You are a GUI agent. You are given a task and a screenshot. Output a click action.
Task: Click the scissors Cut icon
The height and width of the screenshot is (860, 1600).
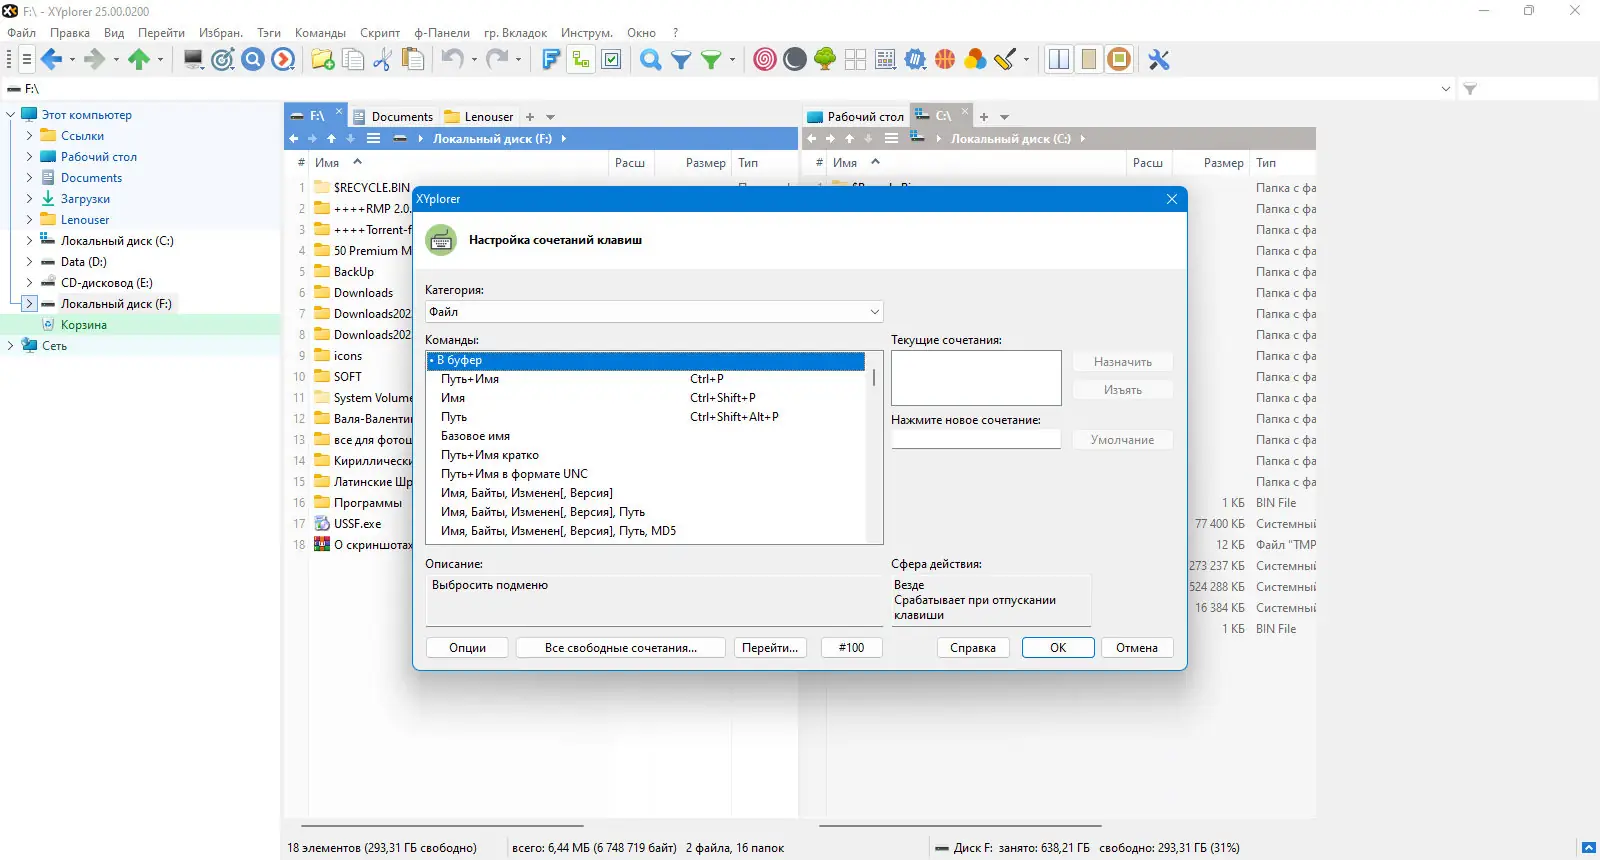[382, 60]
